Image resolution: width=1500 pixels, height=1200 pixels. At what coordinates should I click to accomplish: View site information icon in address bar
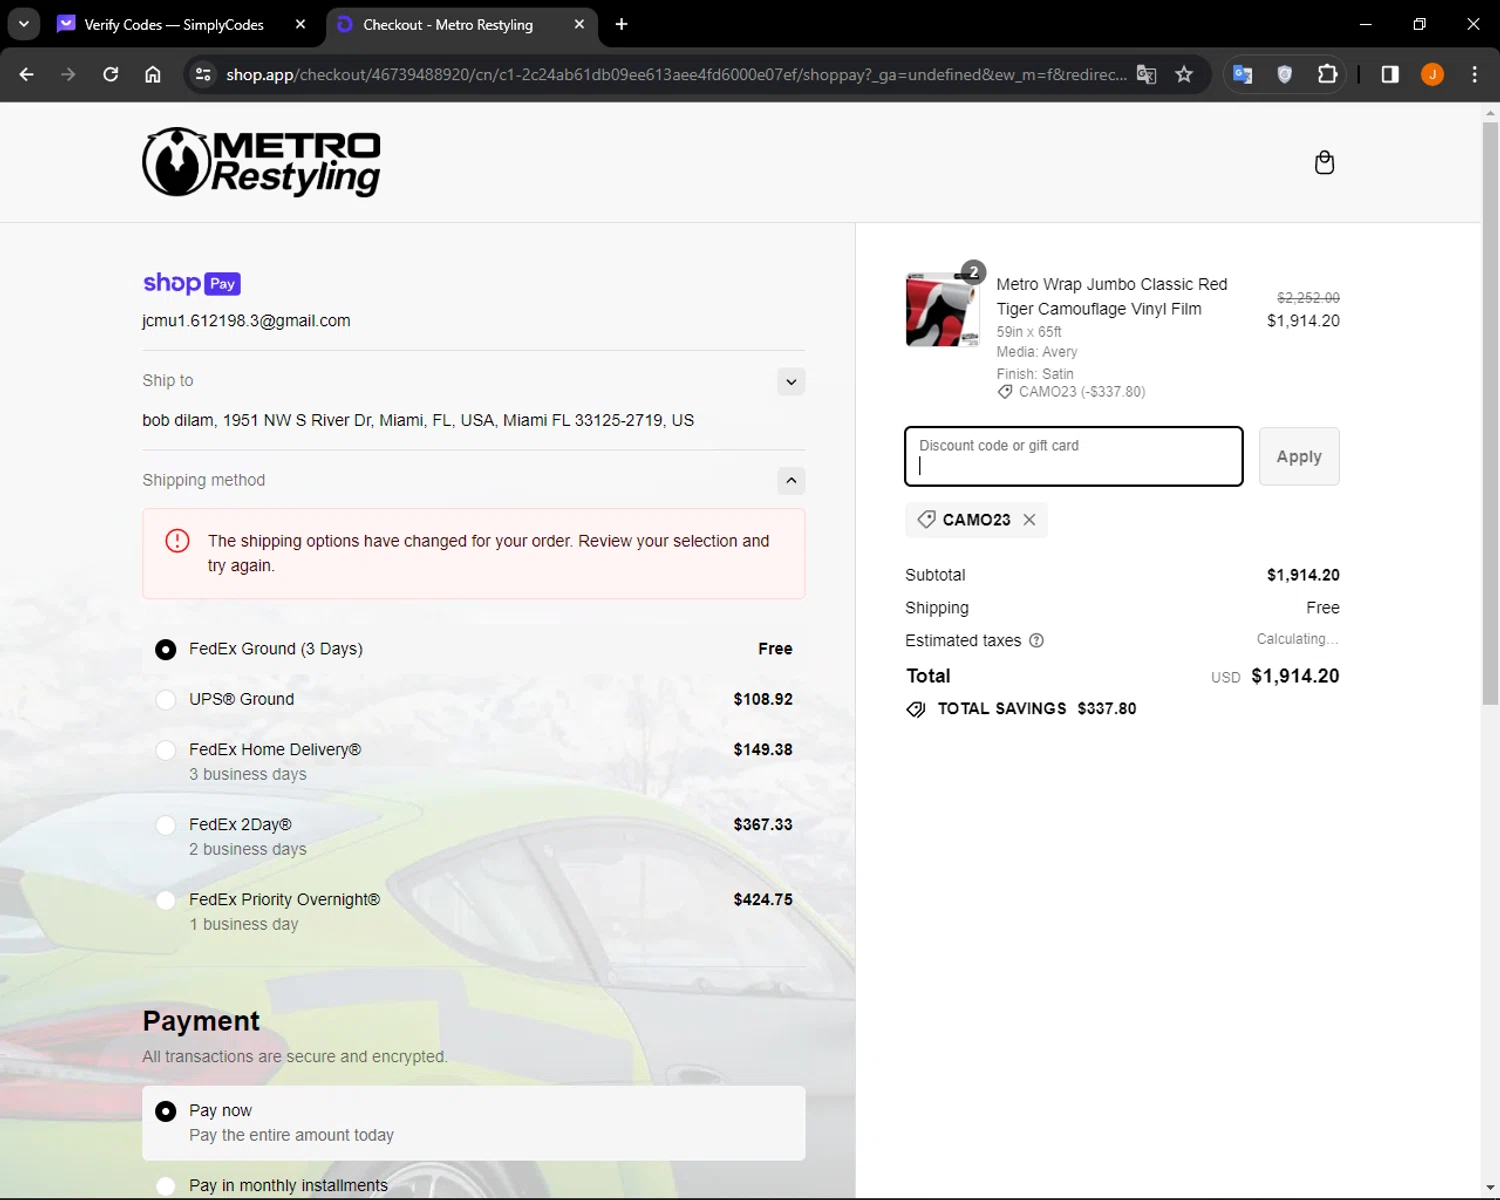[203, 74]
